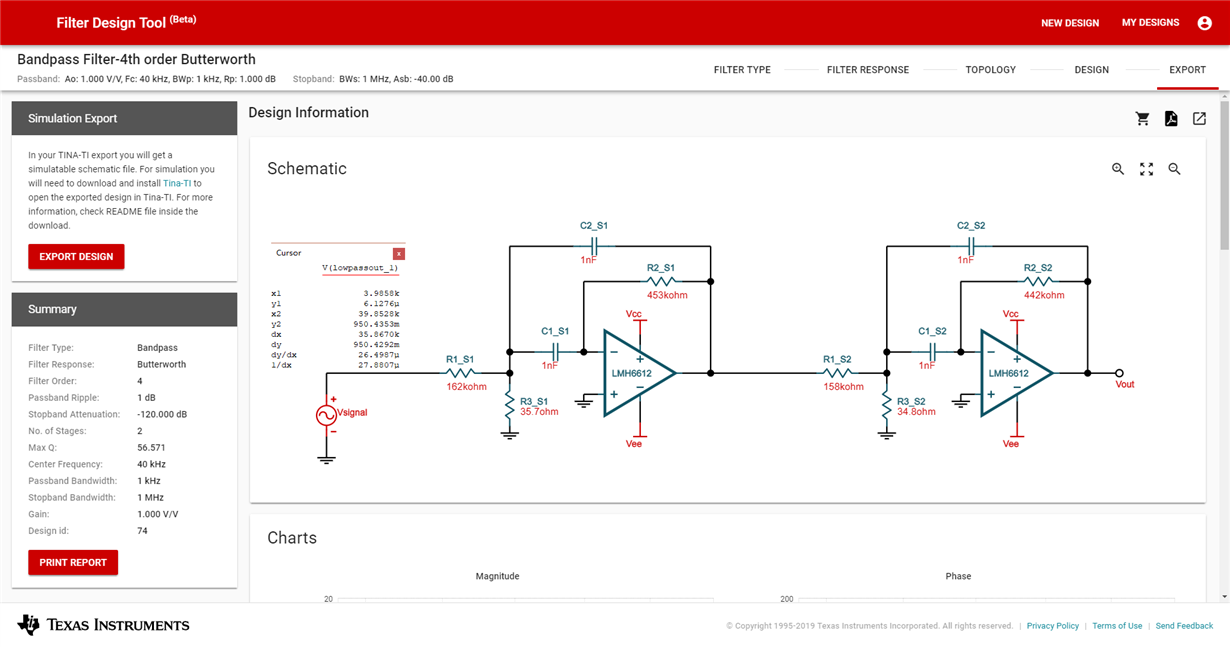Image resolution: width=1230 pixels, height=647 pixels.
Task: Click scrollbar down arrow
Action: coord(1225,597)
